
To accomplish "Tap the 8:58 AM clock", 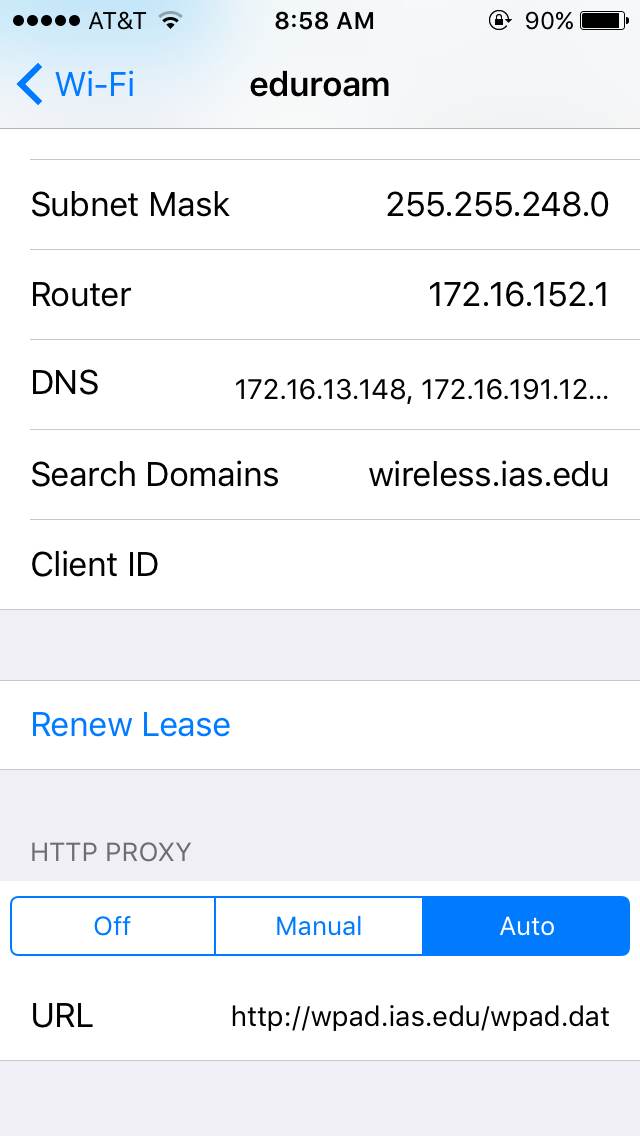I will (324, 21).
